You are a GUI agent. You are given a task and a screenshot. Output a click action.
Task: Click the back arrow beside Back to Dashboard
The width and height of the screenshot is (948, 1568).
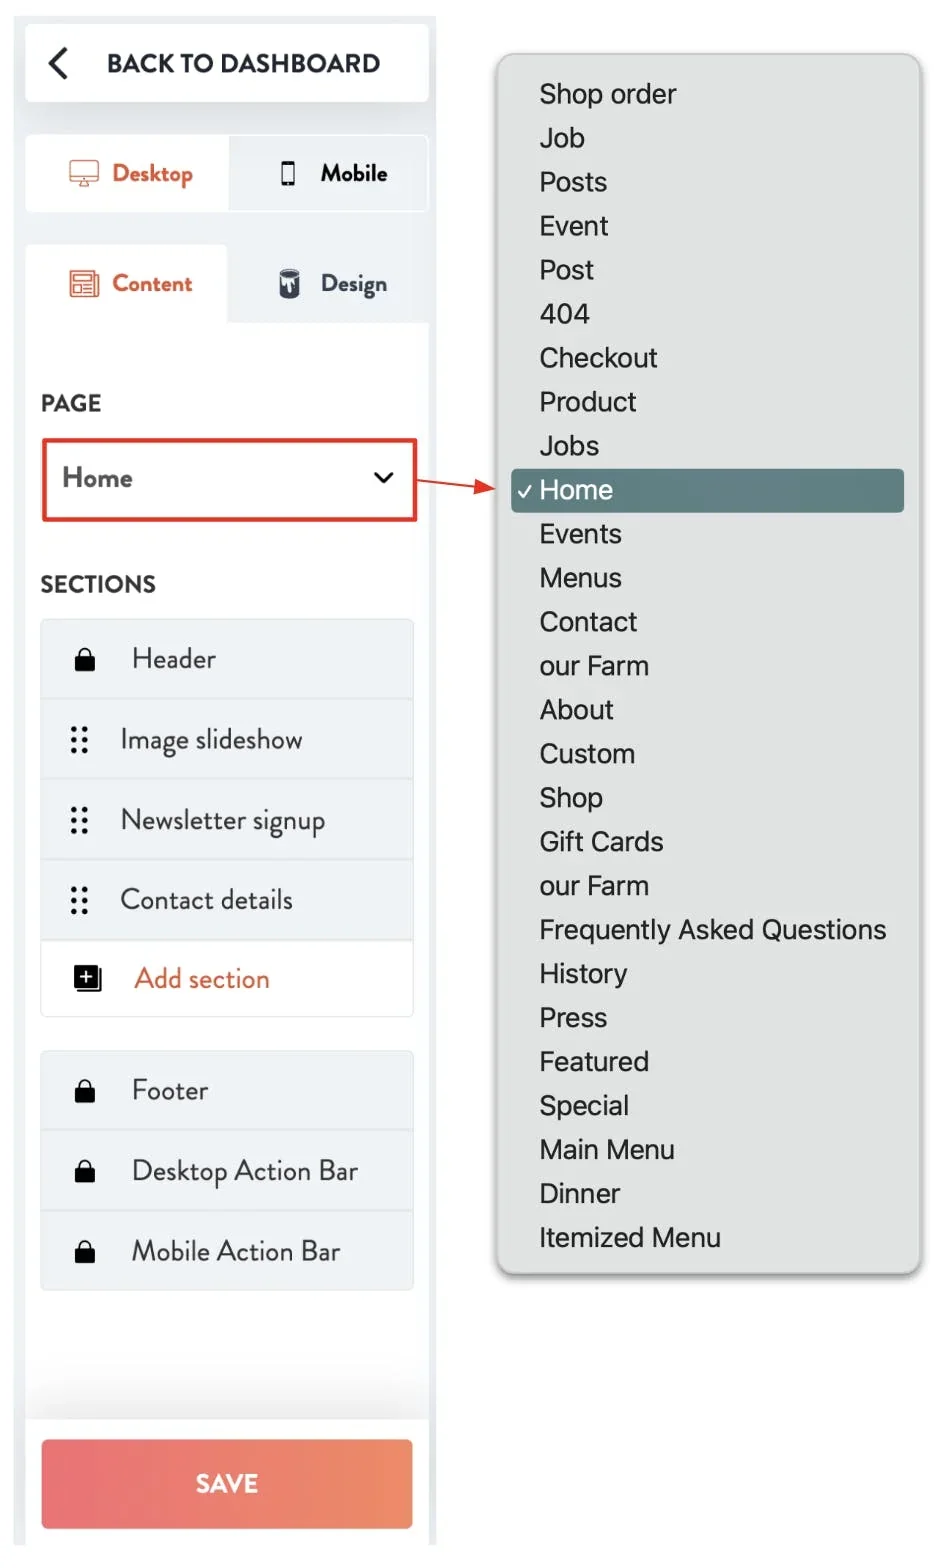click(x=58, y=63)
